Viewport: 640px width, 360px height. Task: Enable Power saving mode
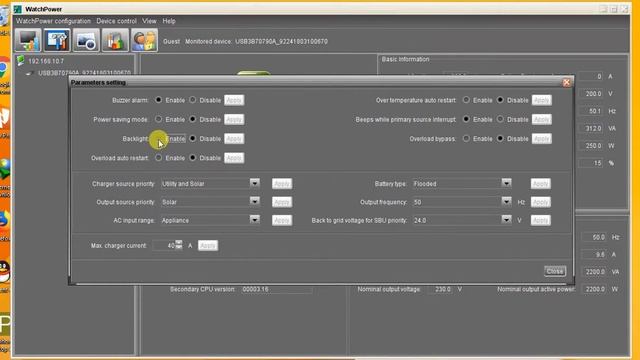tap(158, 119)
